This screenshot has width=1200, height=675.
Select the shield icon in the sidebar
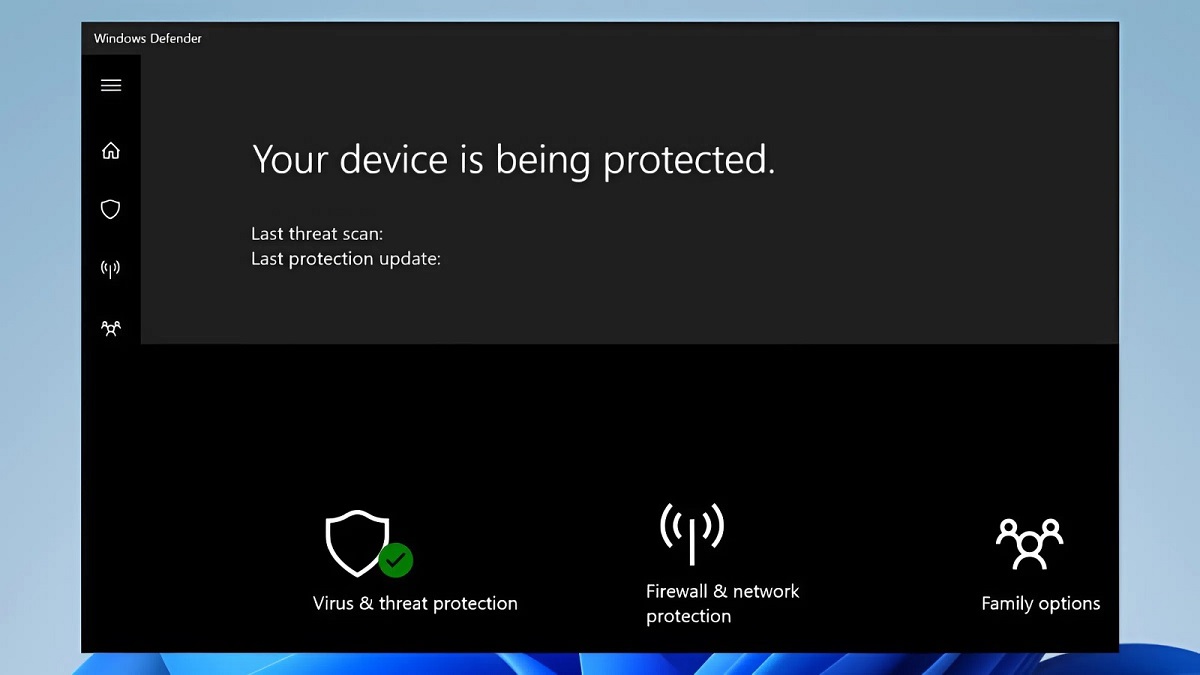(x=111, y=209)
